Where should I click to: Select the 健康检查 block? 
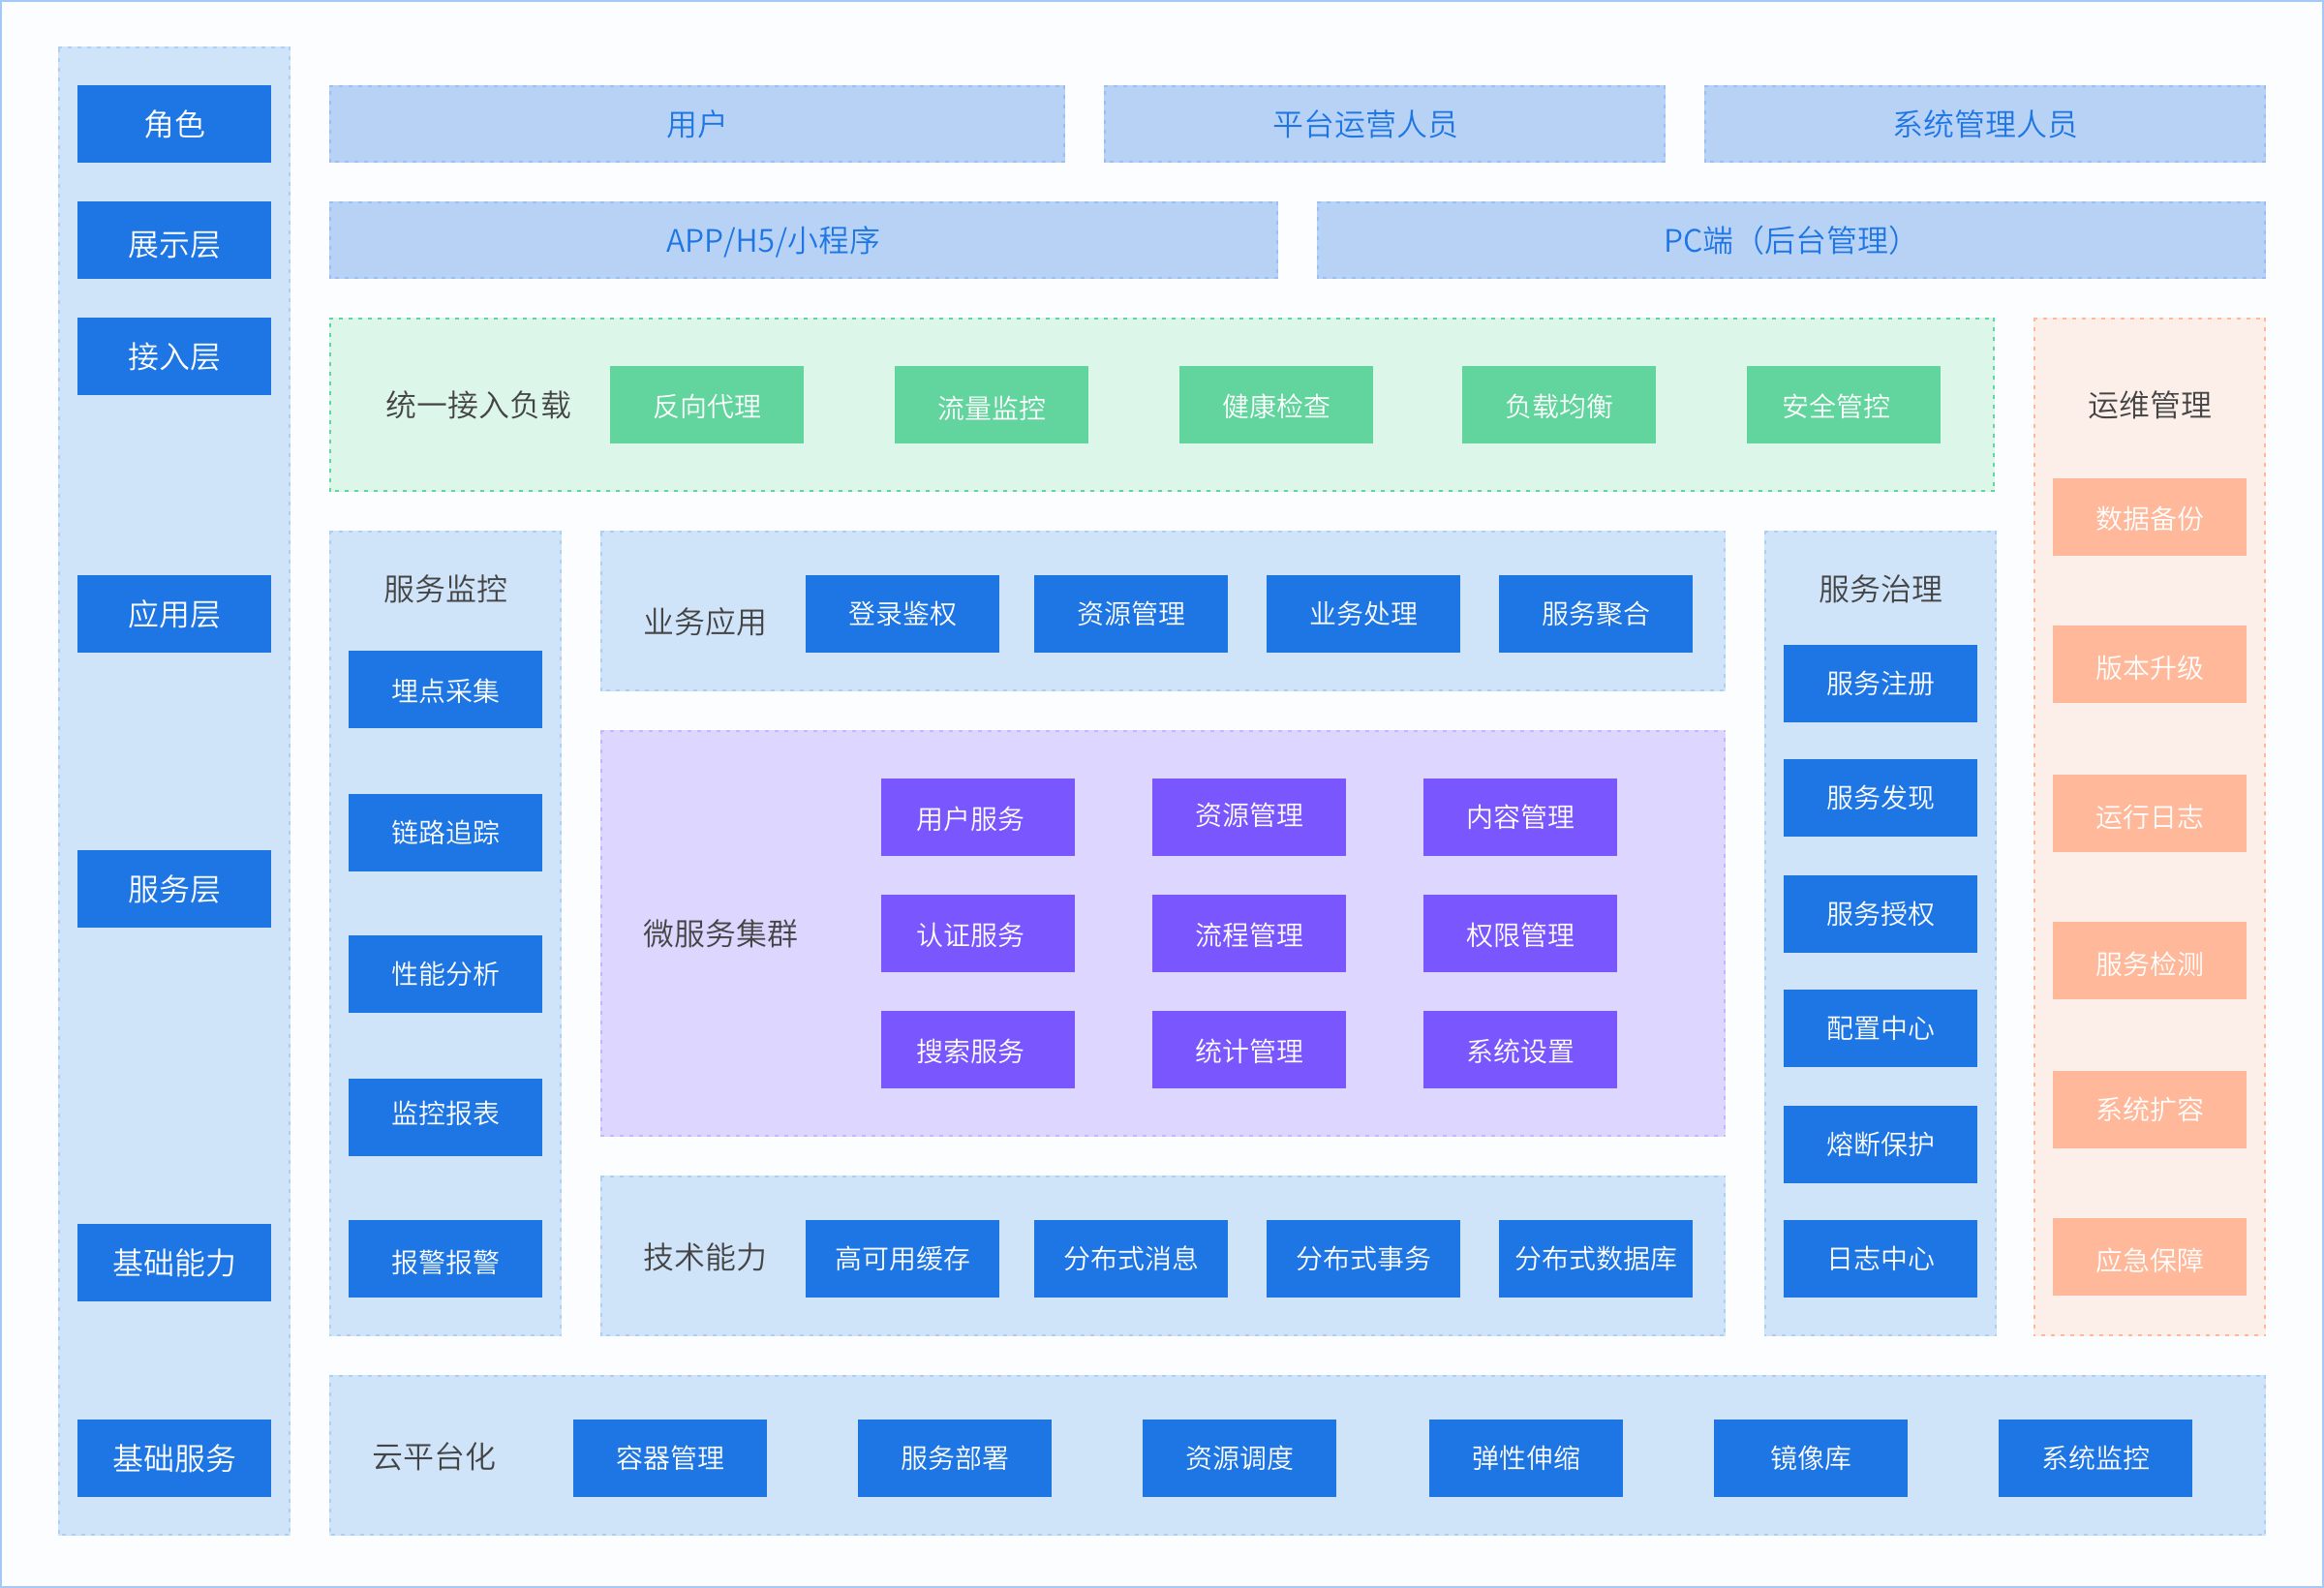coord(1275,404)
